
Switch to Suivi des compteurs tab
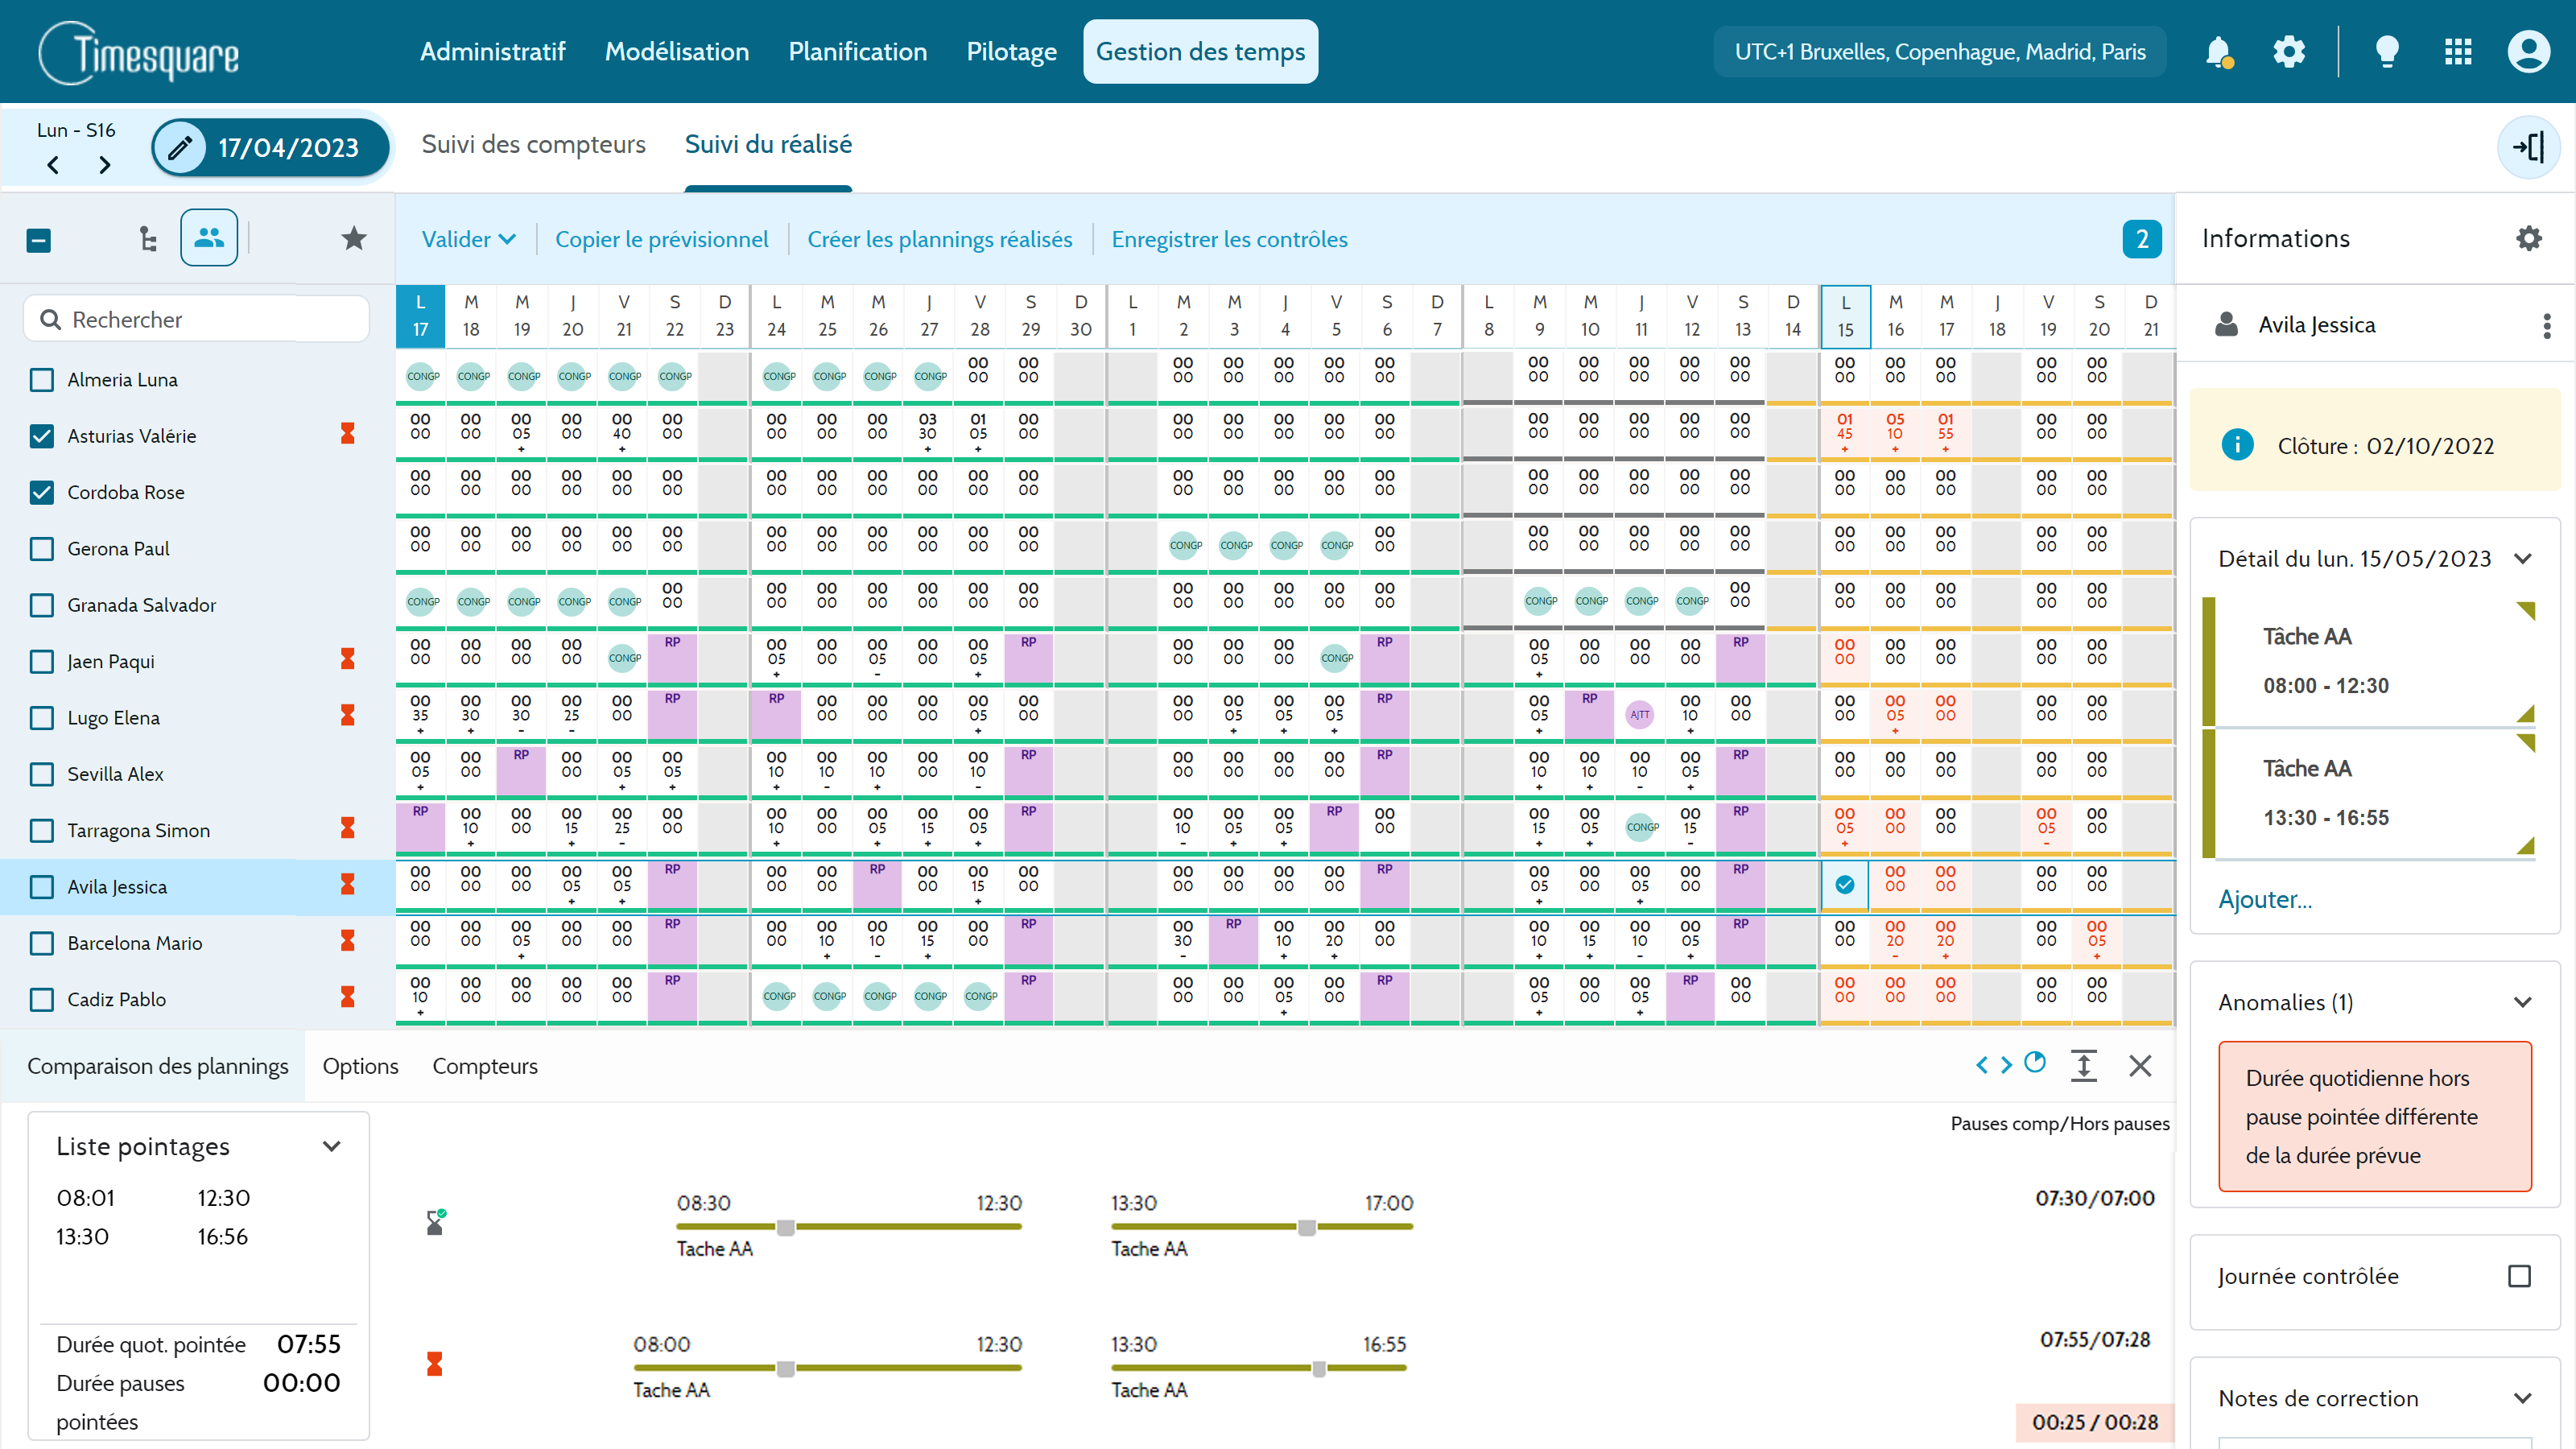533,144
